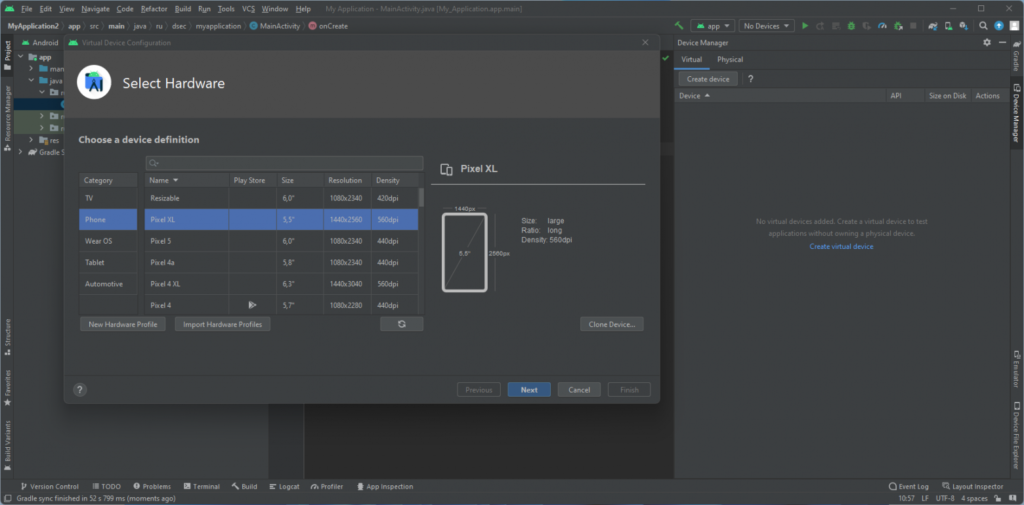Start debugging with the green bug icon
Screen dimensions: 1024x505
pyautogui.click(x=851, y=26)
